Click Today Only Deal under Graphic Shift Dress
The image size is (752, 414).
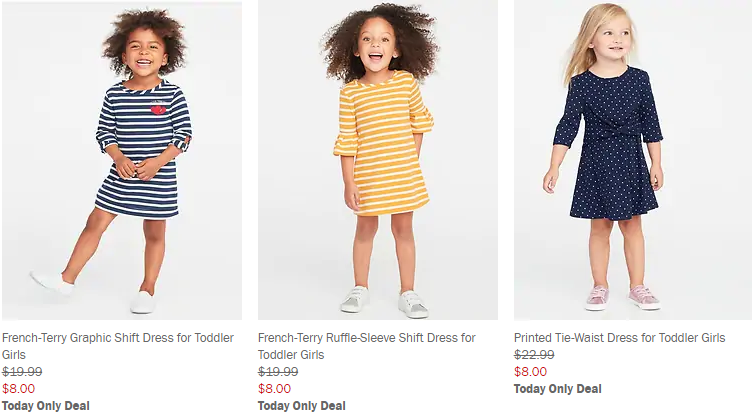(46, 405)
